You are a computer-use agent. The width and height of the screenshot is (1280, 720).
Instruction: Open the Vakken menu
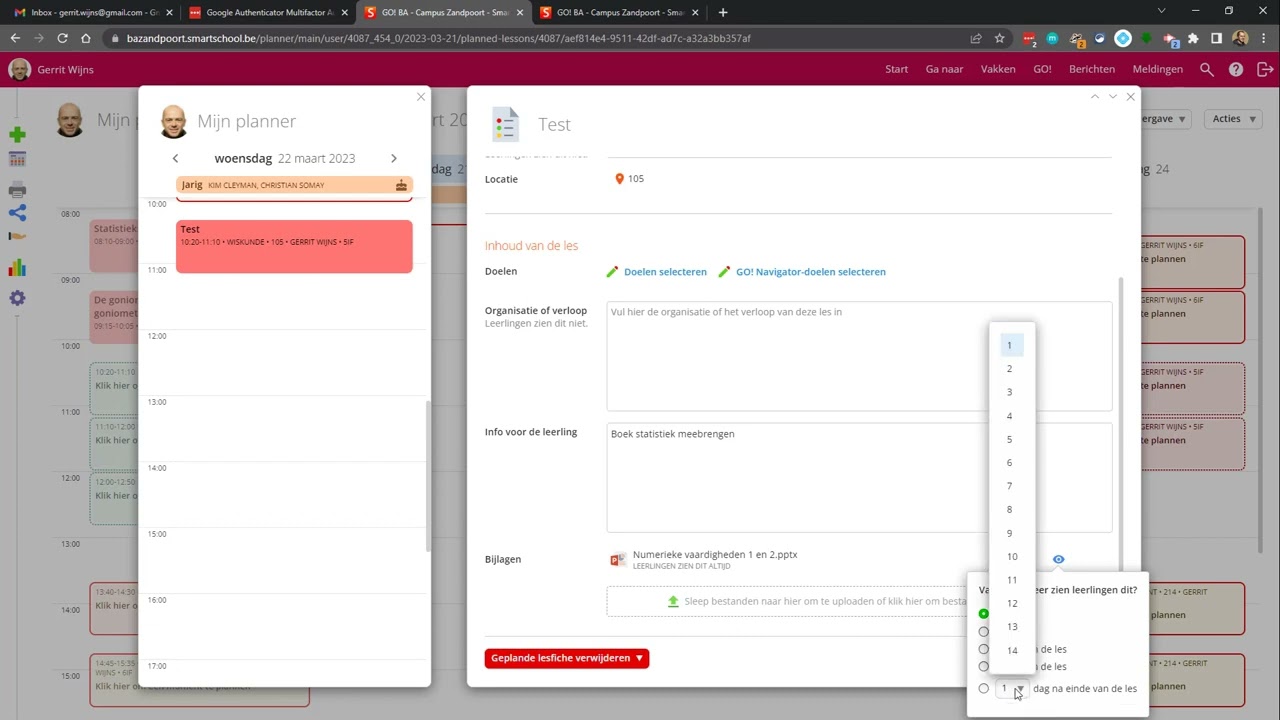point(998,69)
